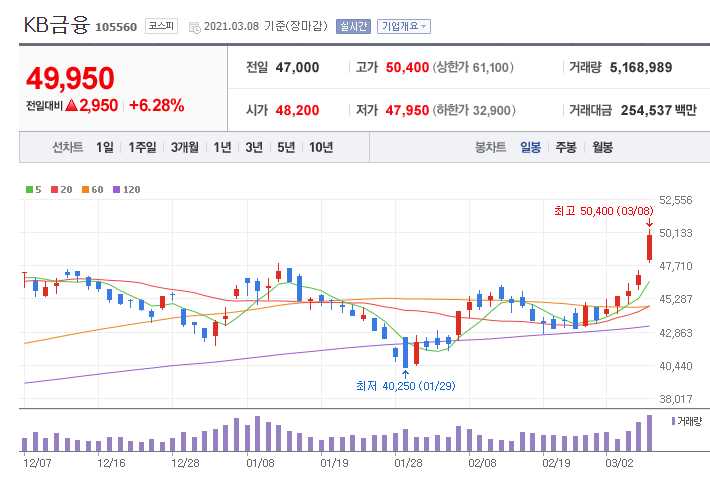The height and width of the screenshot is (481, 710).
Task: Select the 5년 line chart tab
Action: [x=286, y=147]
